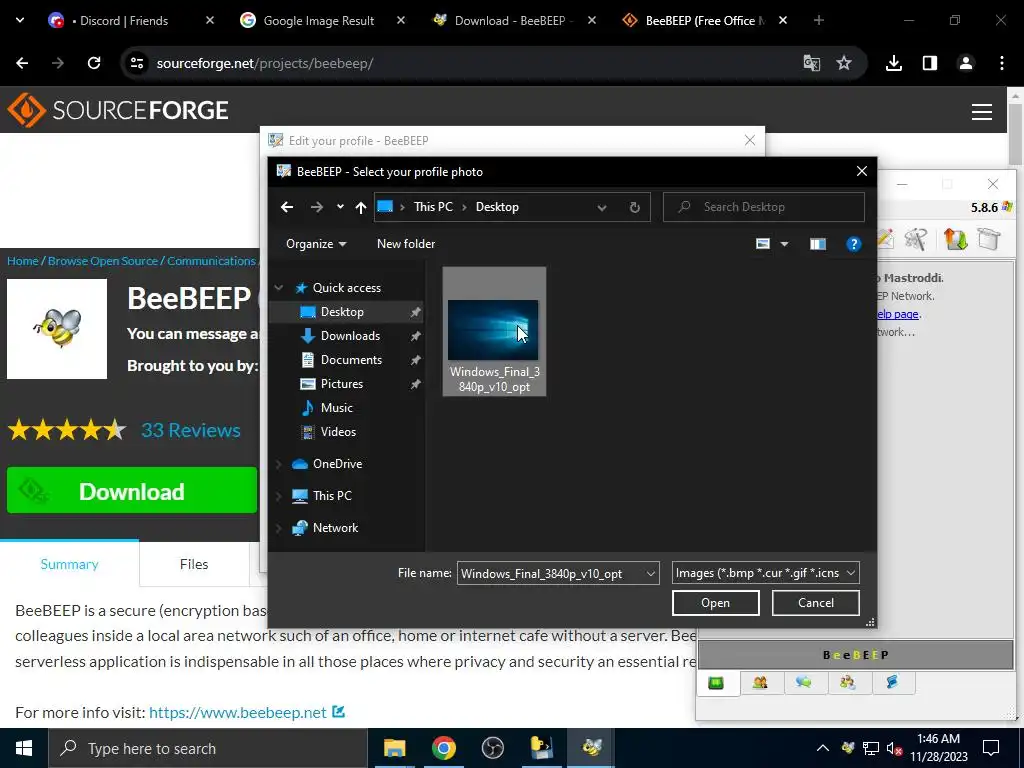Open Videos in the navigation pane
Viewport: 1024px width, 768px height.
coord(338,432)
